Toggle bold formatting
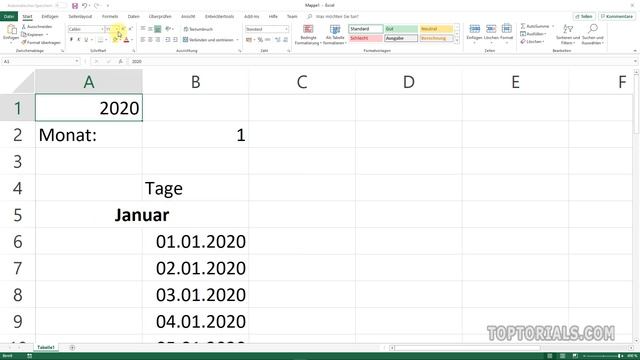Image resolution: width=640 pixels, height=360 pixels. [71, 40]
